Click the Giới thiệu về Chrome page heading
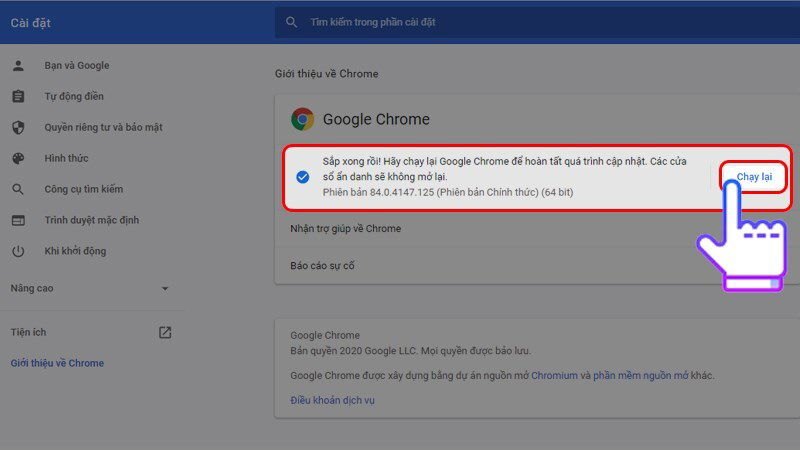This screenshot has height=450, width=800. pos(327,73)
